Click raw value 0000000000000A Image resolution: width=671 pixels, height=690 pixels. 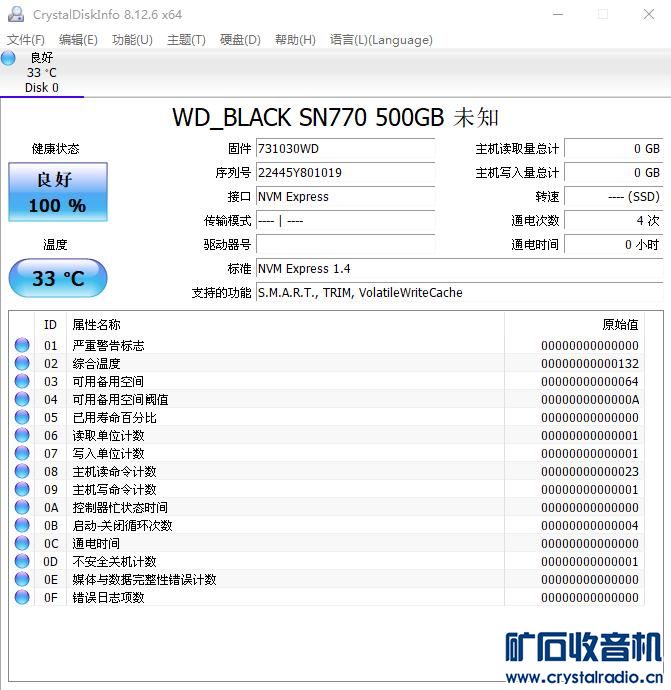590,400
